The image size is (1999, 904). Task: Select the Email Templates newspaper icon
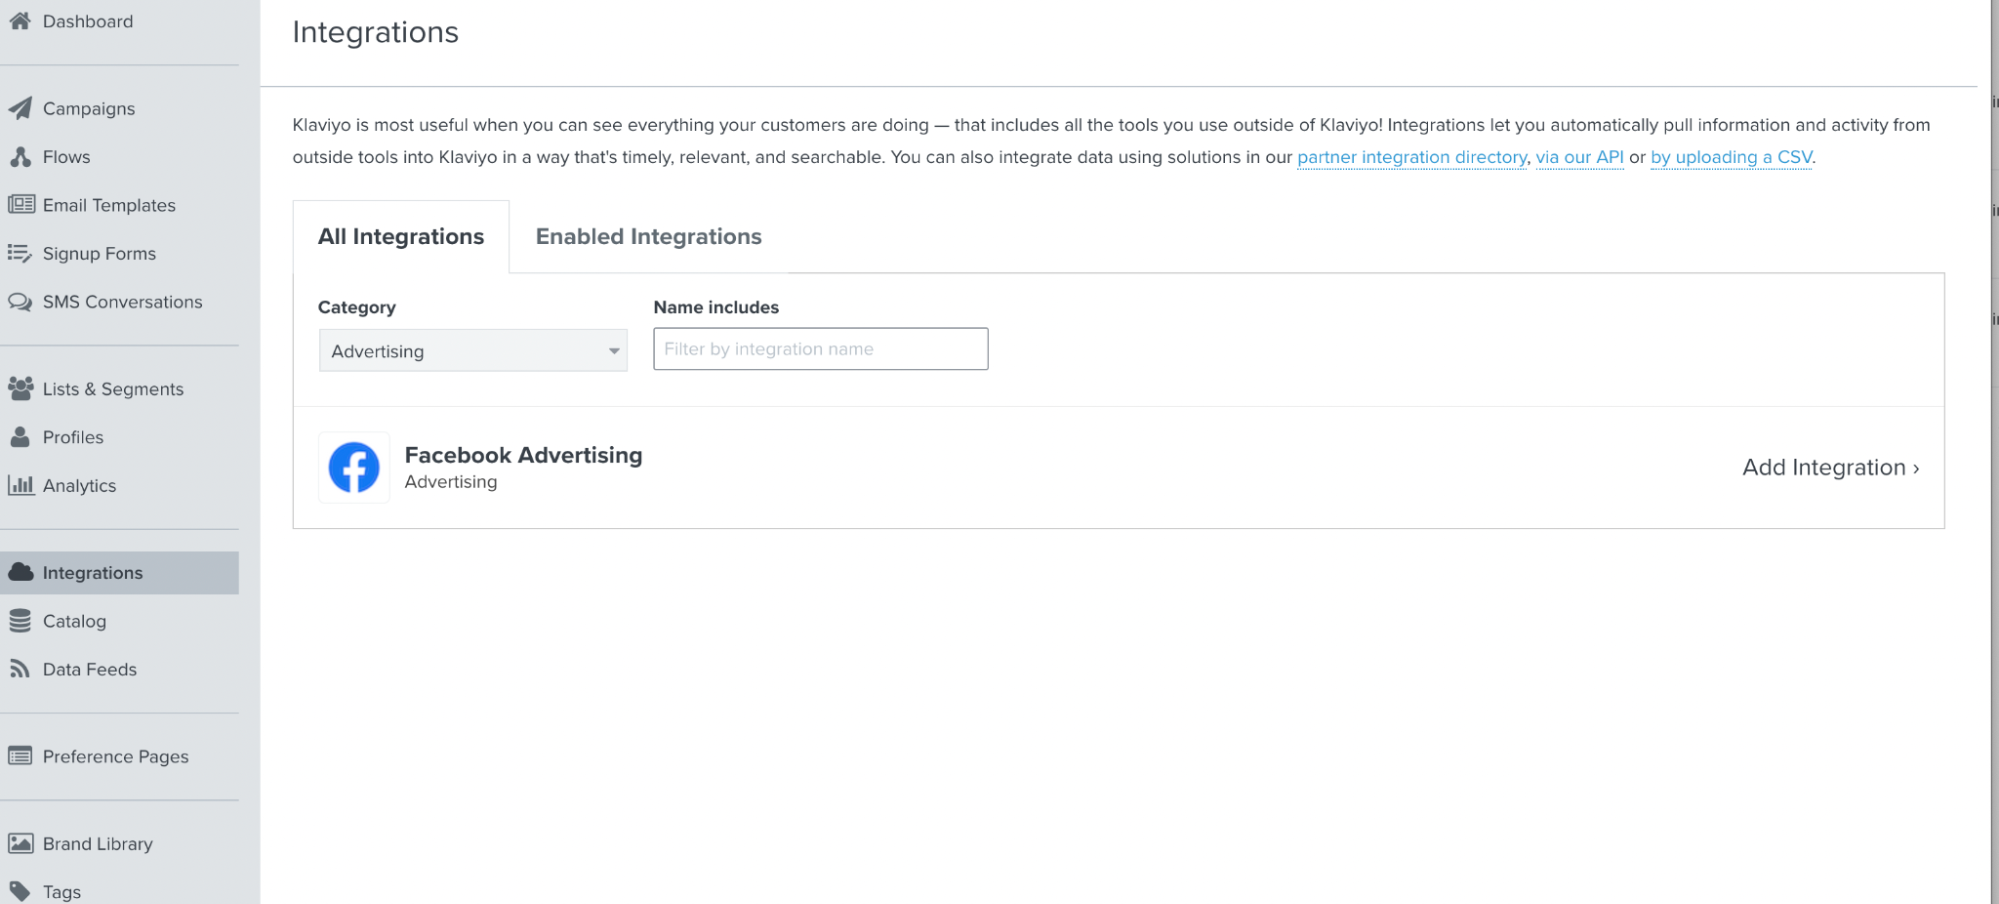[21, 205]
